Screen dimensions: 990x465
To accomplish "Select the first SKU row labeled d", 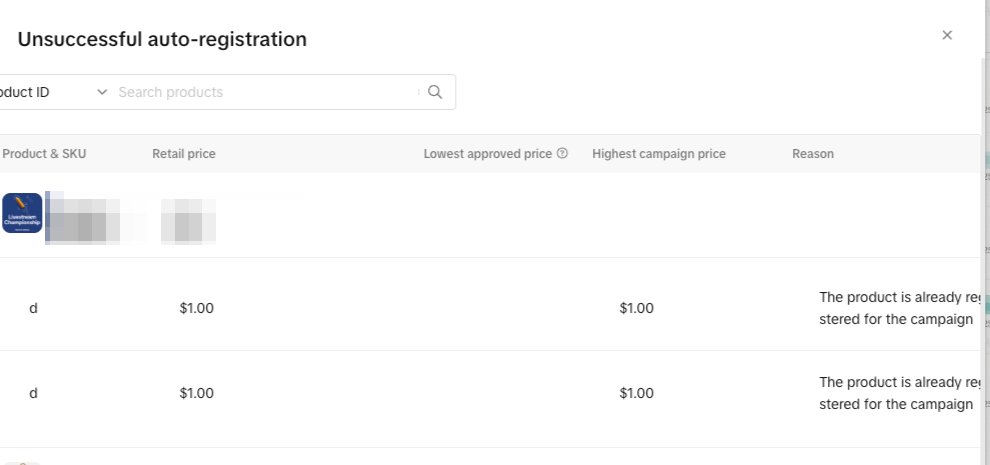I will pos(33,308).
